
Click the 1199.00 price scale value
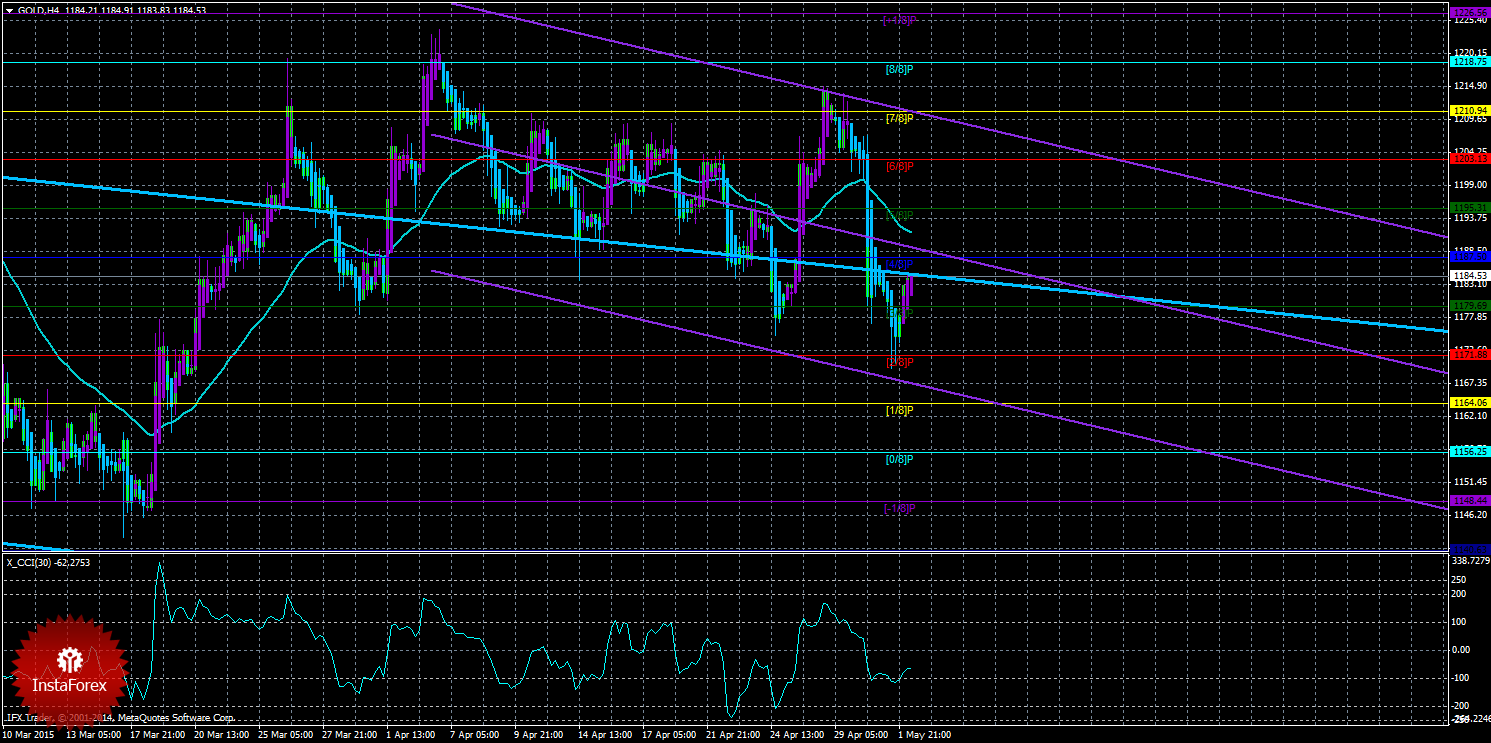coord(1468,185)
